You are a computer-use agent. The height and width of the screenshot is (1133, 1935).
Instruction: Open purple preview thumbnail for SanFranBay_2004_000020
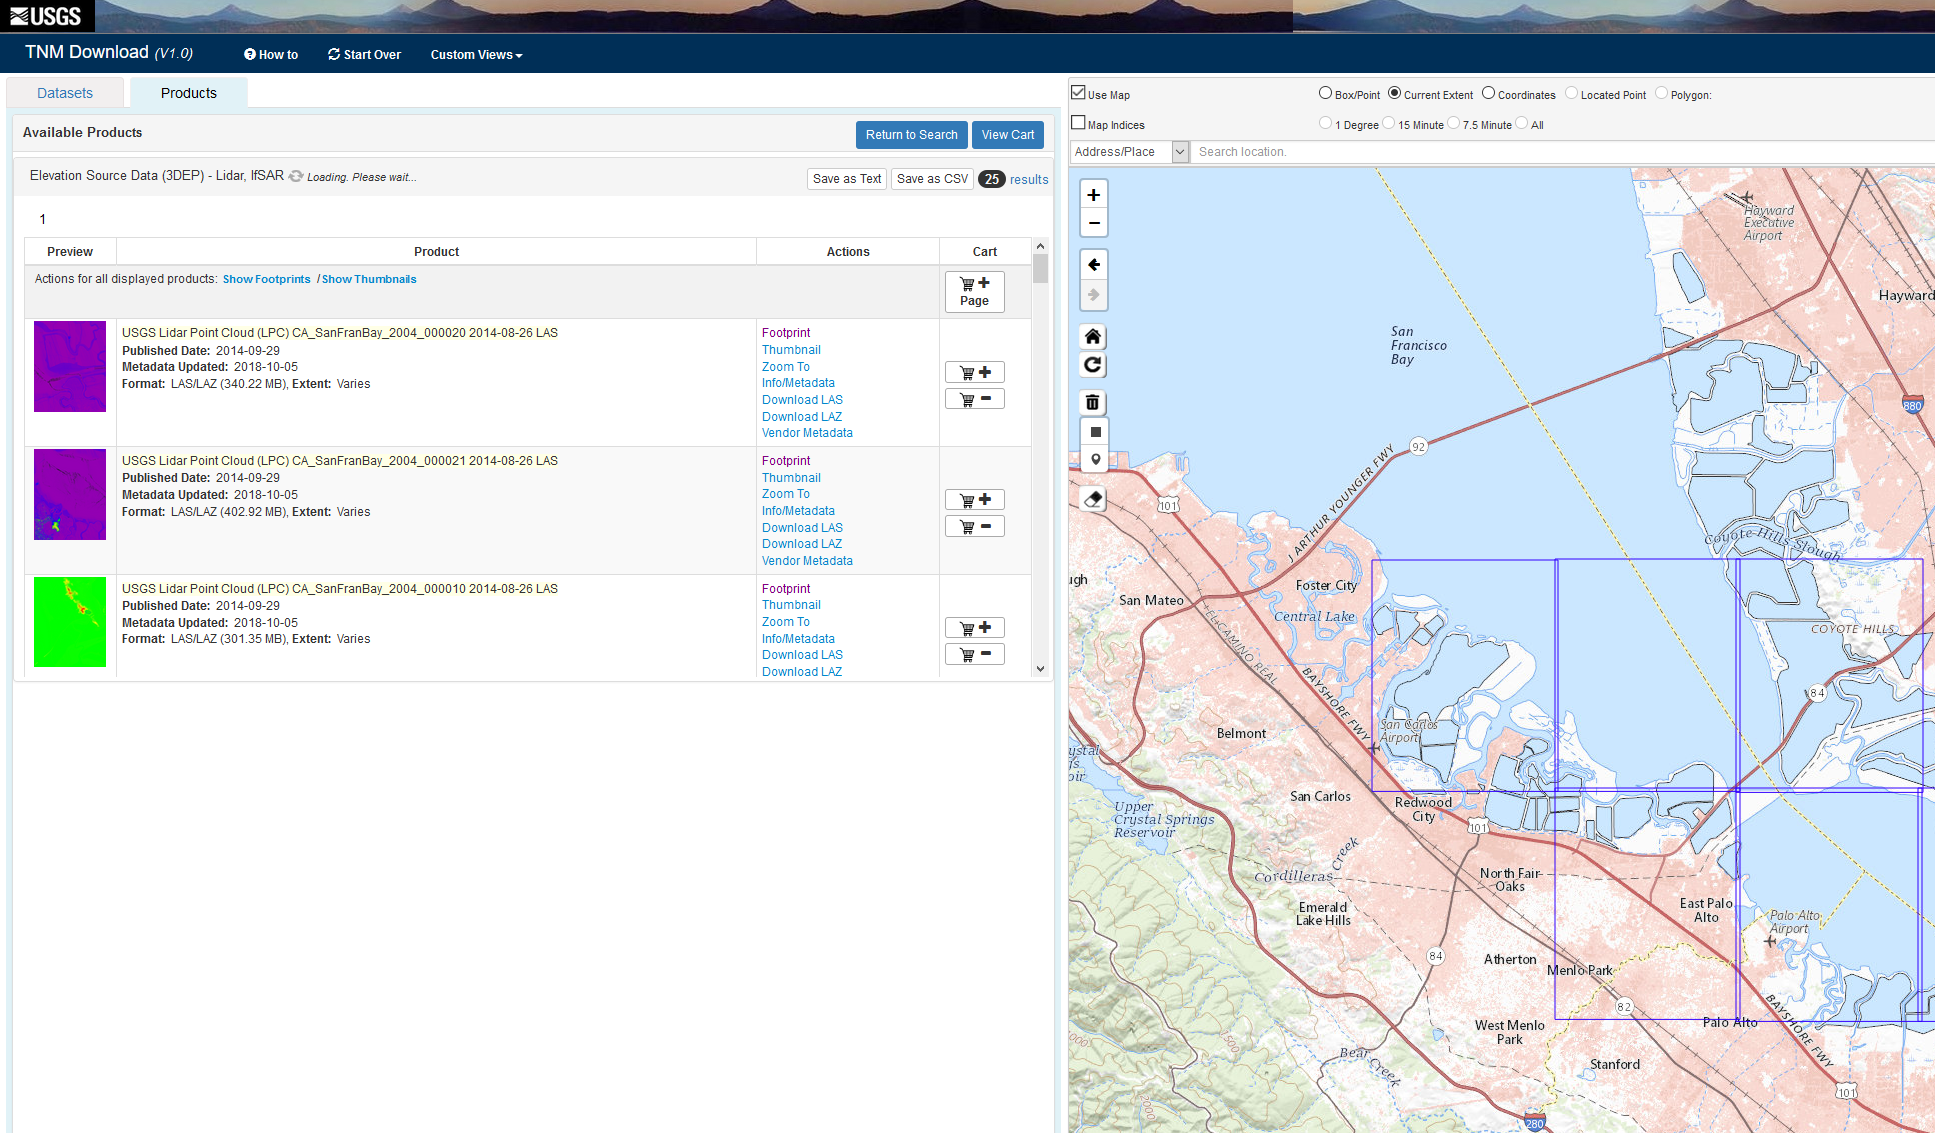pos(70,366)
